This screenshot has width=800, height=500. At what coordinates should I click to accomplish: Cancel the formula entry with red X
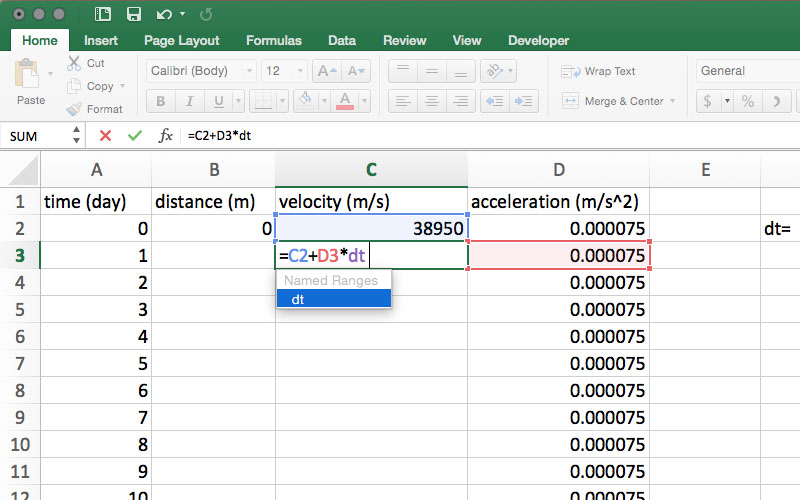pos(105,135)
